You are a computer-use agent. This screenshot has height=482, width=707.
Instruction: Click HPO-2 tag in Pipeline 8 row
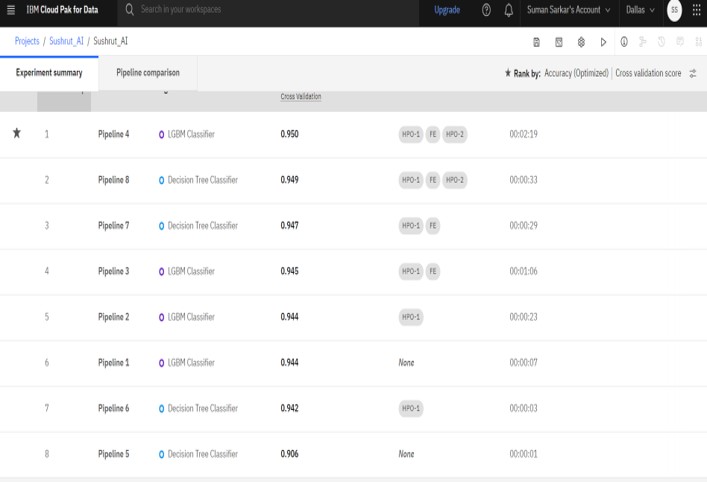click(454, 180)
